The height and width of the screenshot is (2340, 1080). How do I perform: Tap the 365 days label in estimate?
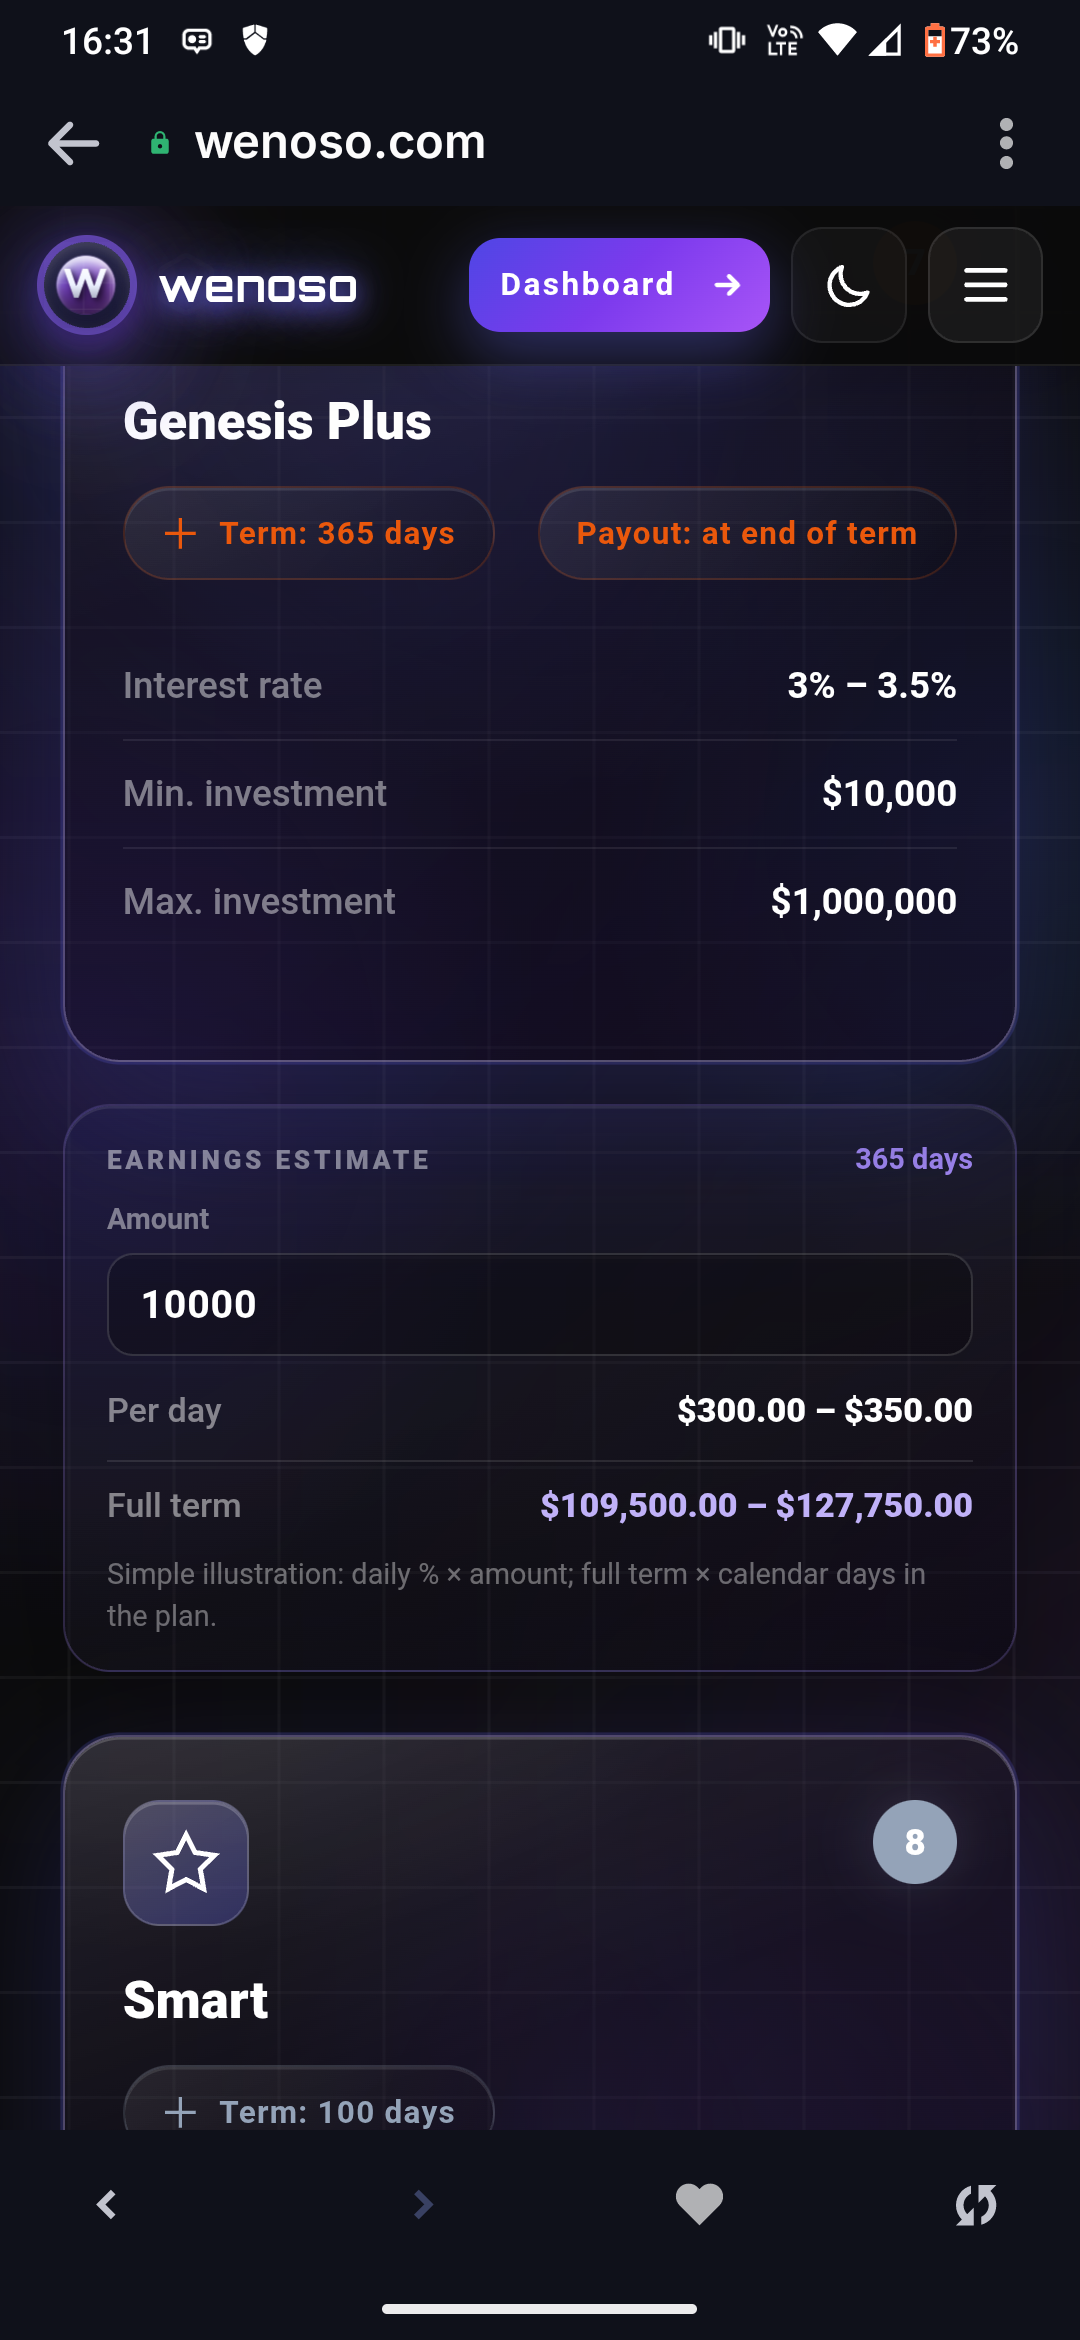tap(914, 1159)
